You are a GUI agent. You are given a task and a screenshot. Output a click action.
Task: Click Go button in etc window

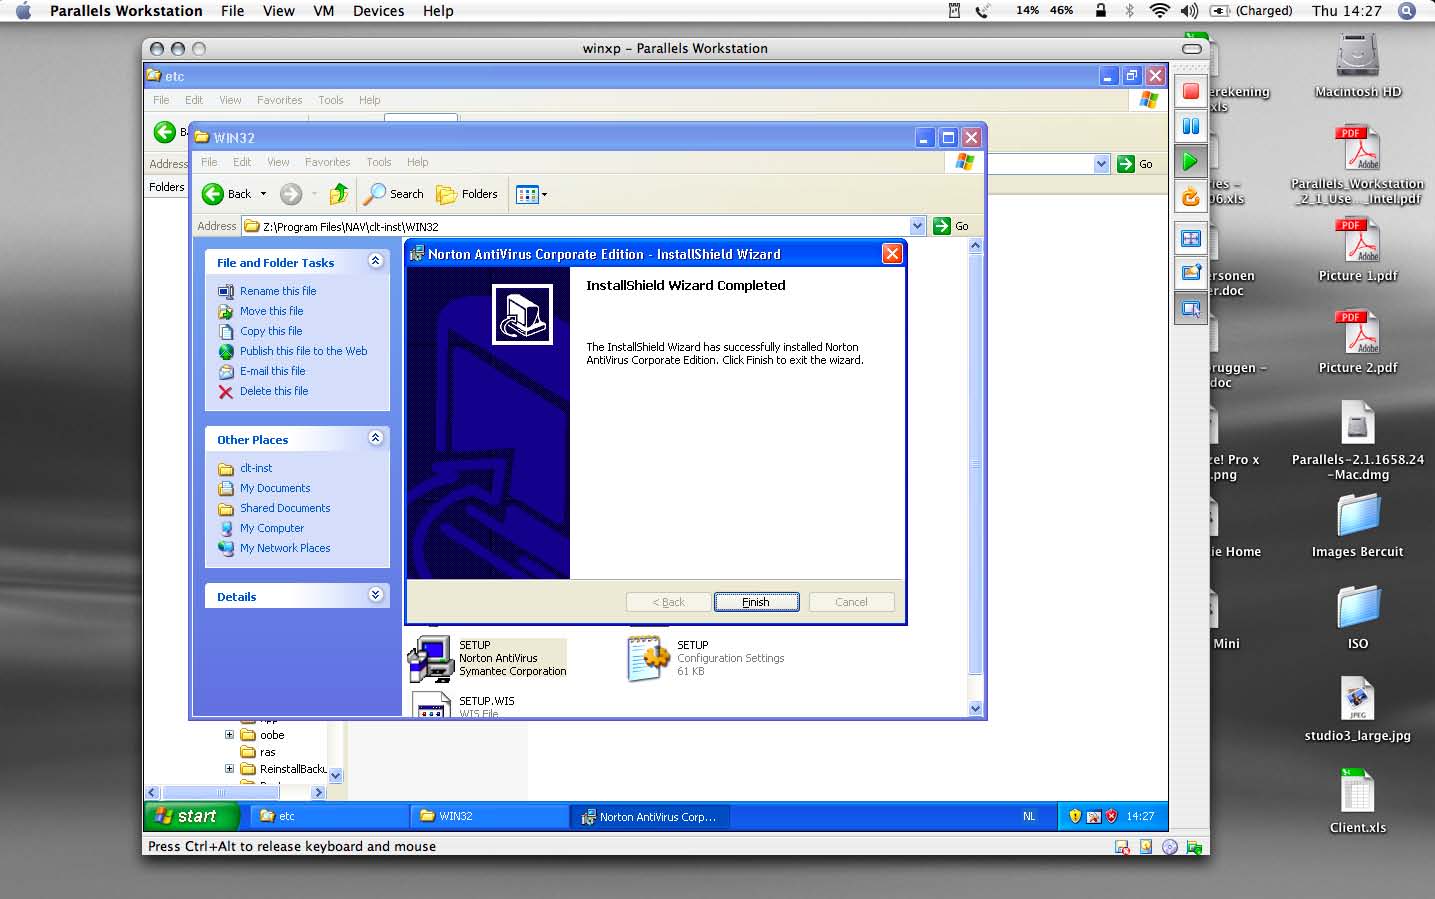pyautogui.click(x=1136, y=164)
